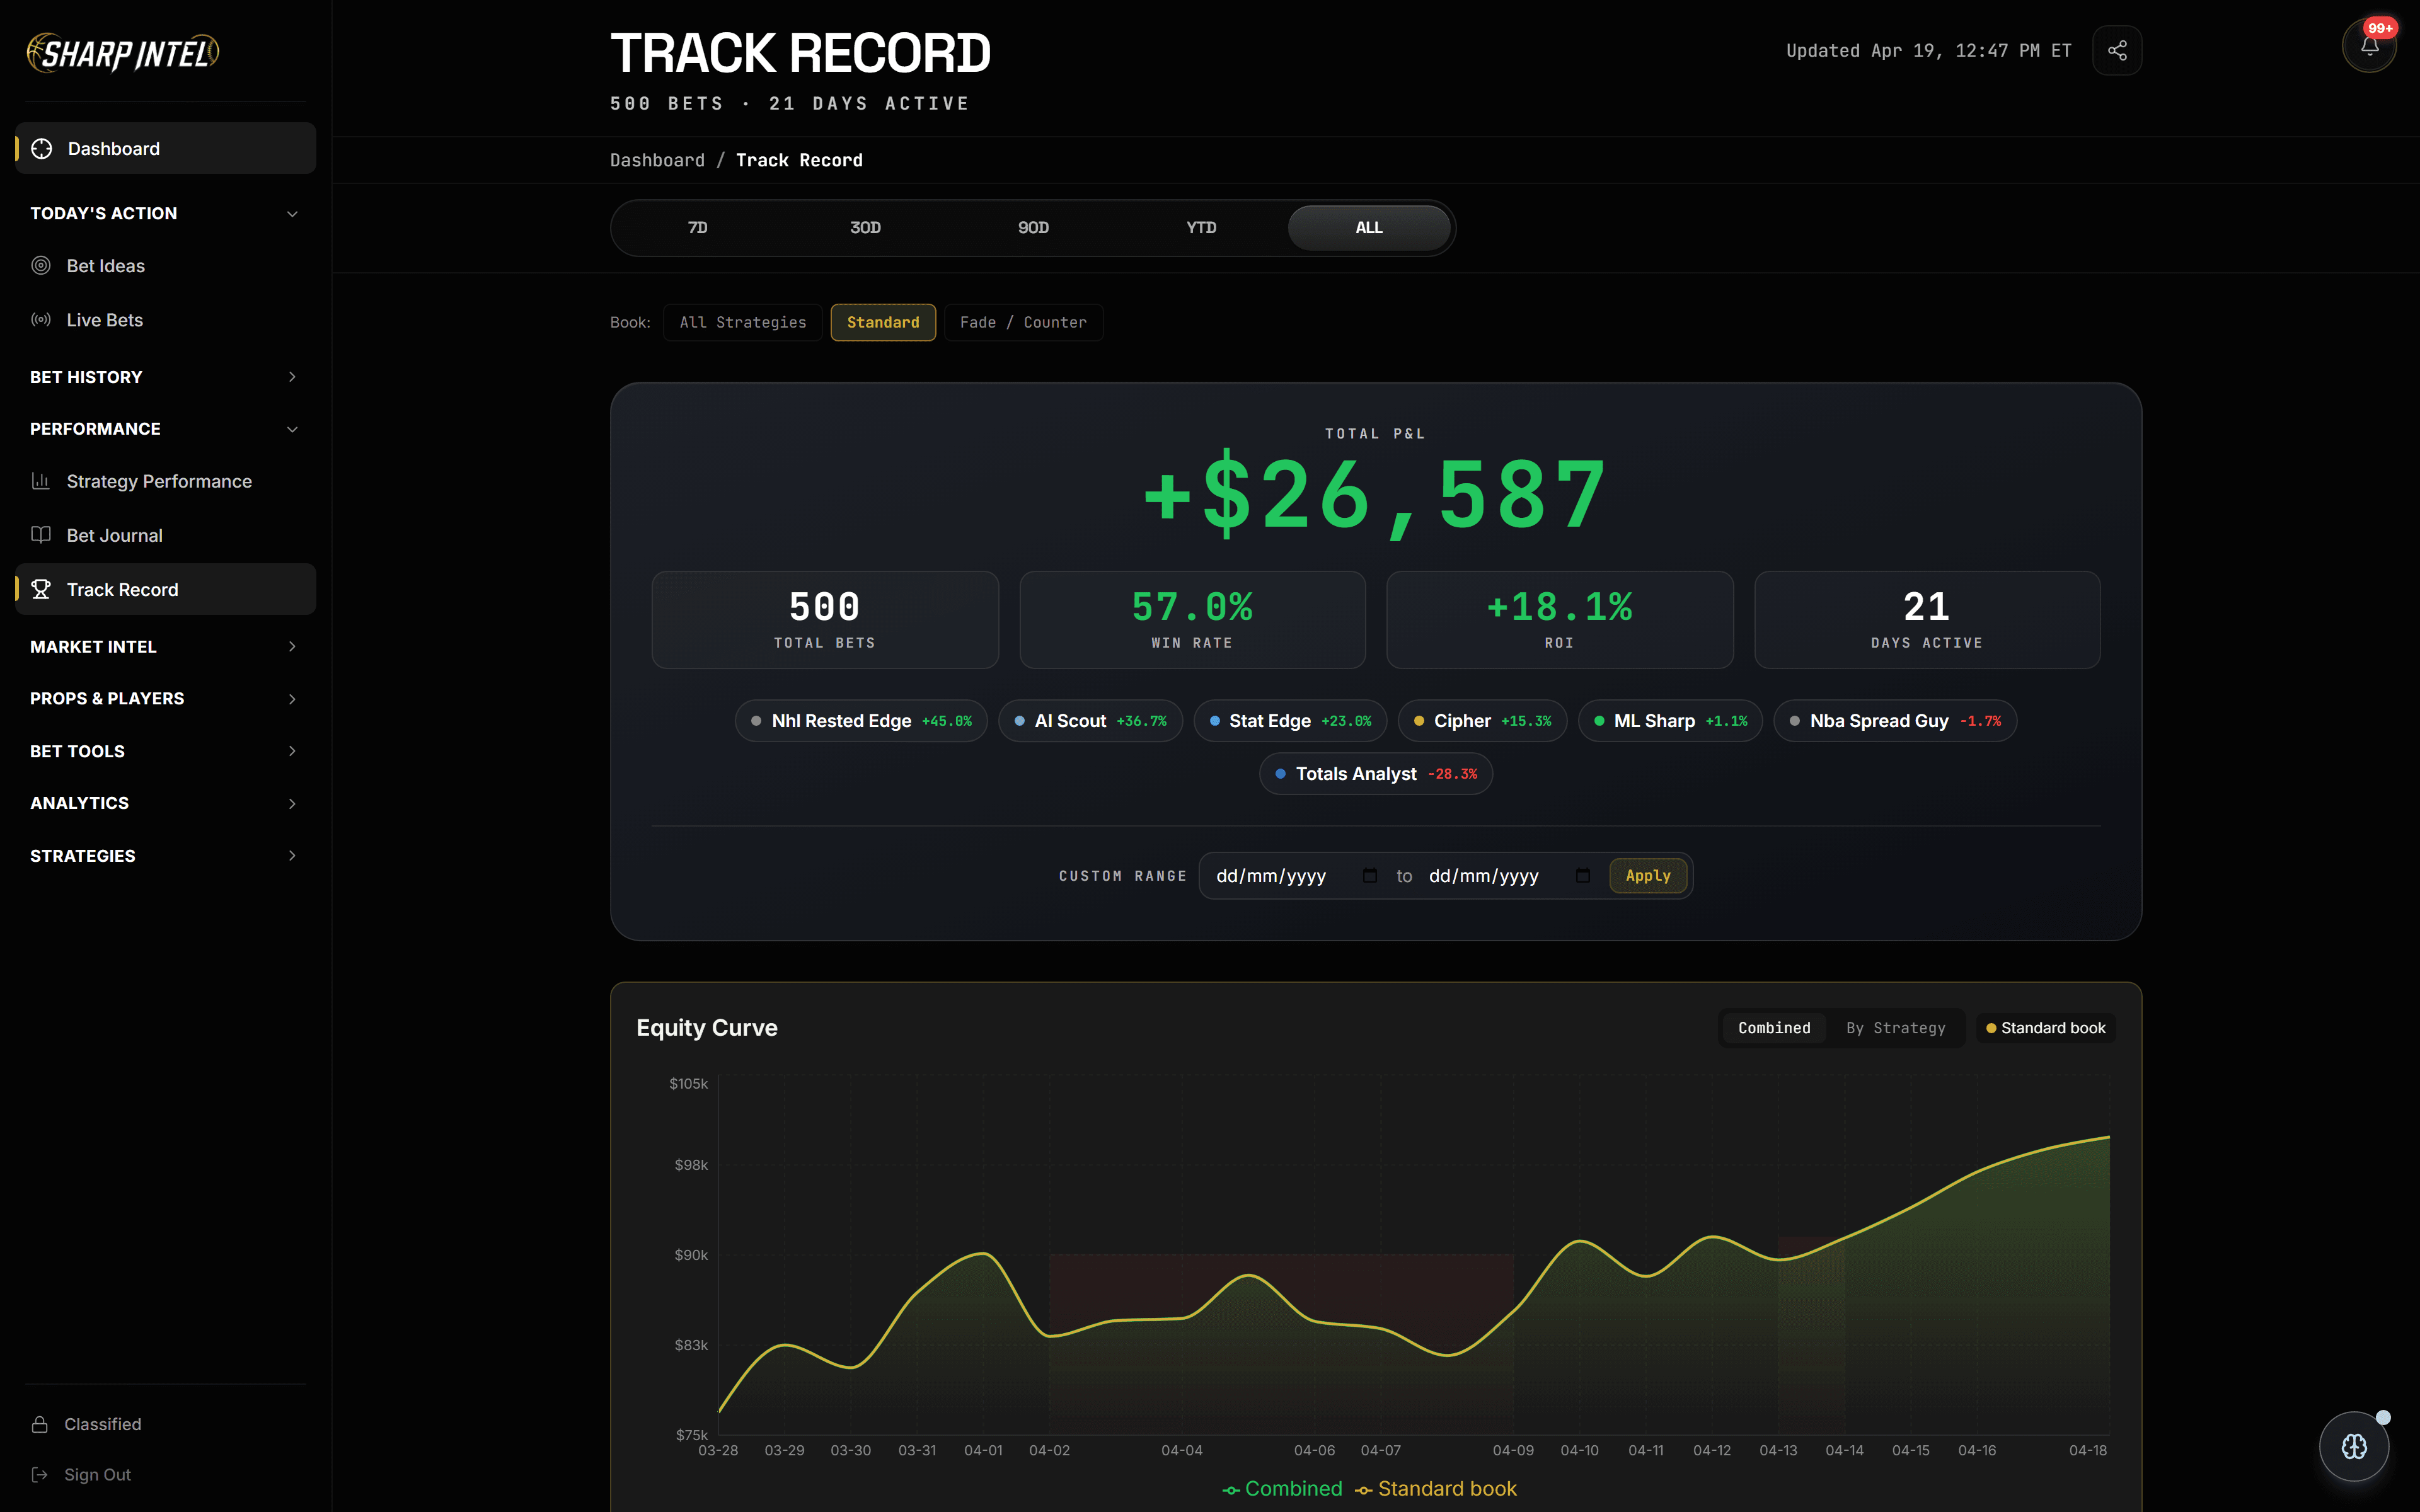Click the Sign Out arrow icon
Screen dimensions: 2420x1512
point(40,1475)
